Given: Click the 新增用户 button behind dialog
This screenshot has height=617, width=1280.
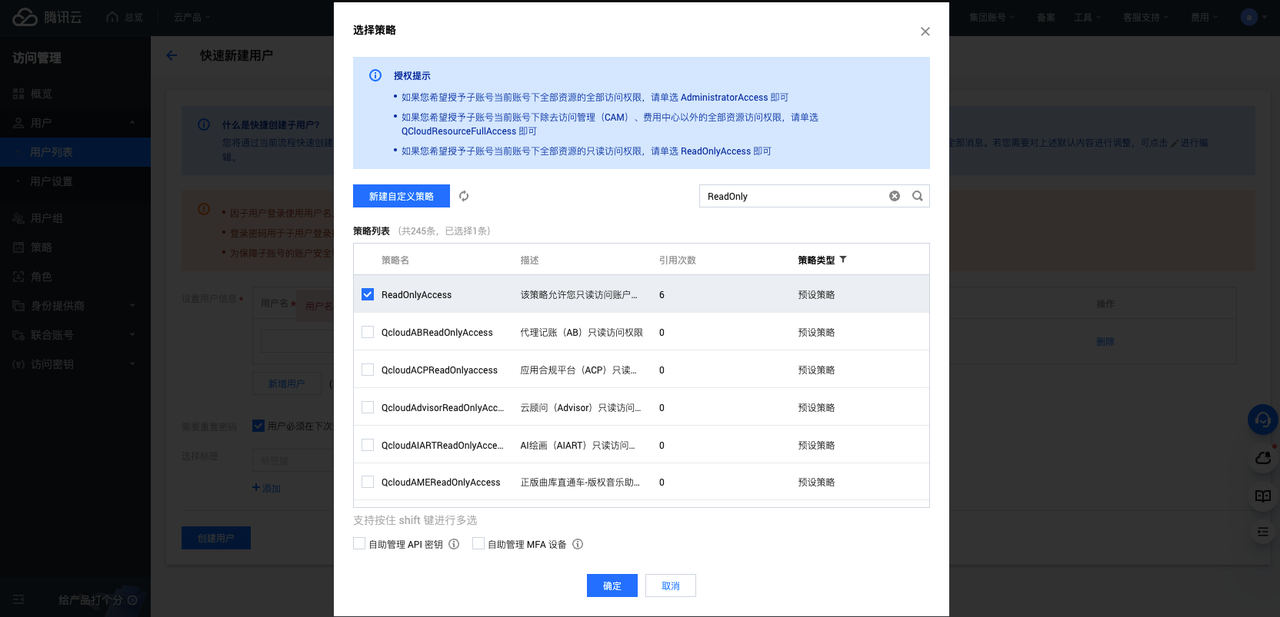Looking at the screenshot, I should point(286,383).
